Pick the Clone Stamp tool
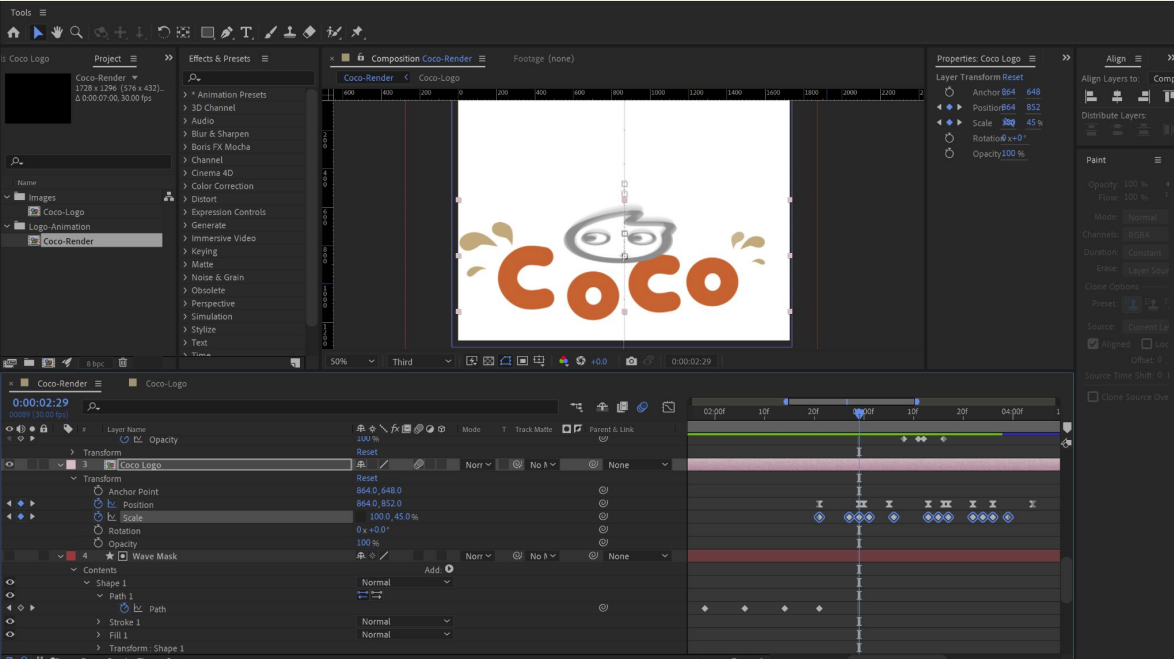Viewport: 1174px width, 659px height. point(290,32)
